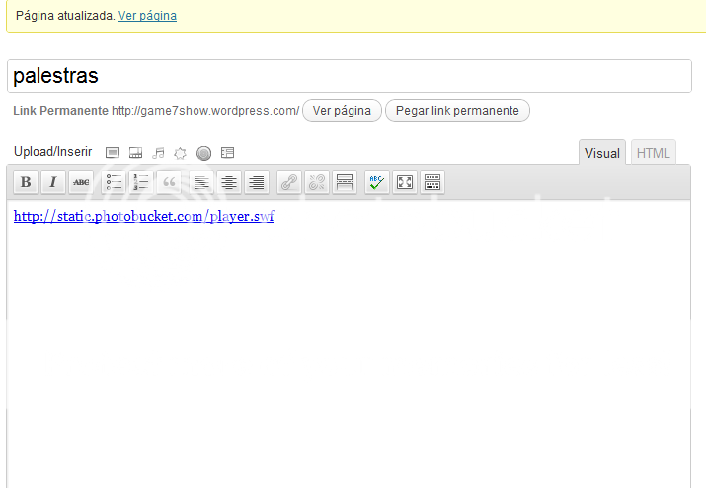The width and height of the screenshot is (715, 488).
Task: Click the title field containing palestras
Action: [x=349, y=76]
